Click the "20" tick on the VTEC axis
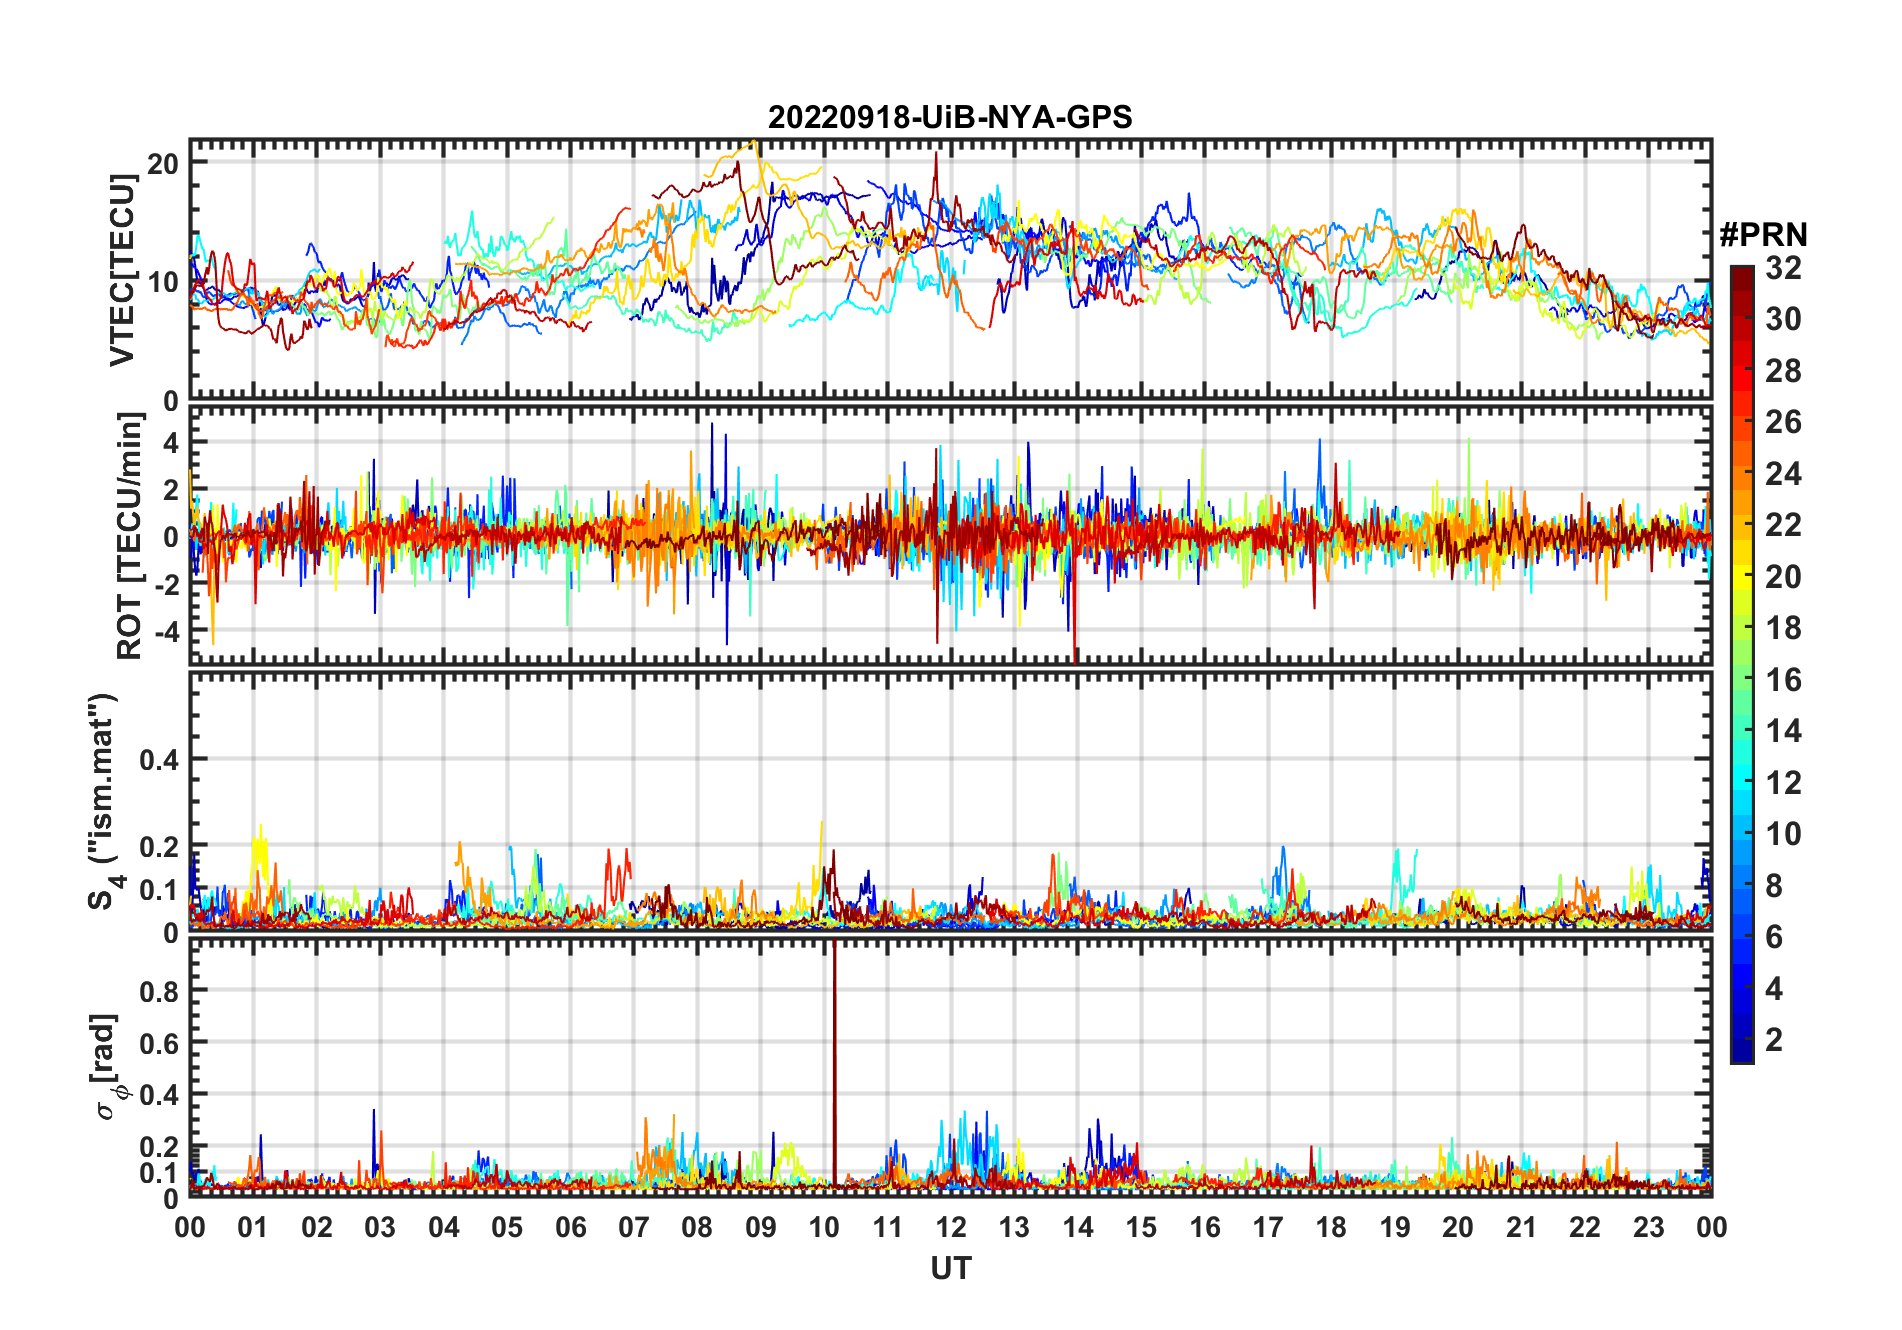The height and width of the screenshot is (1330, 1902). click(x=163, y=163)
